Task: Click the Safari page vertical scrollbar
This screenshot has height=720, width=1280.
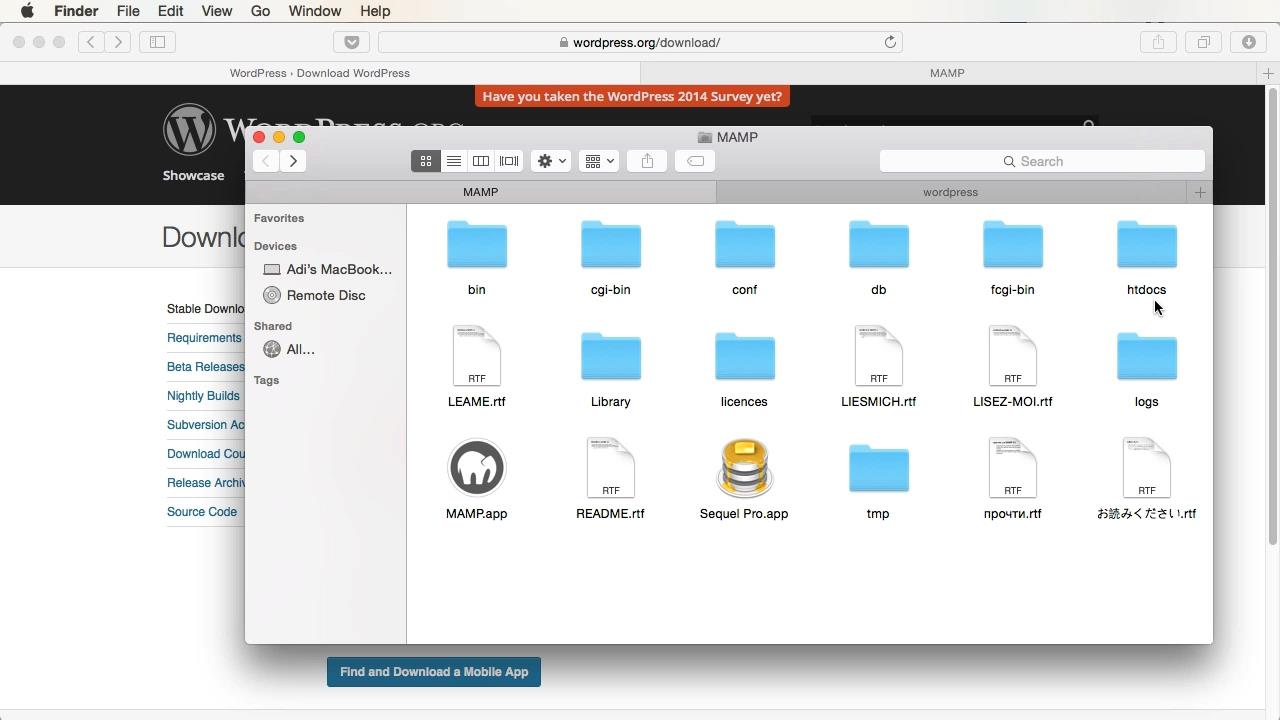Action: pyautogui.click(x=1273, y=318)
